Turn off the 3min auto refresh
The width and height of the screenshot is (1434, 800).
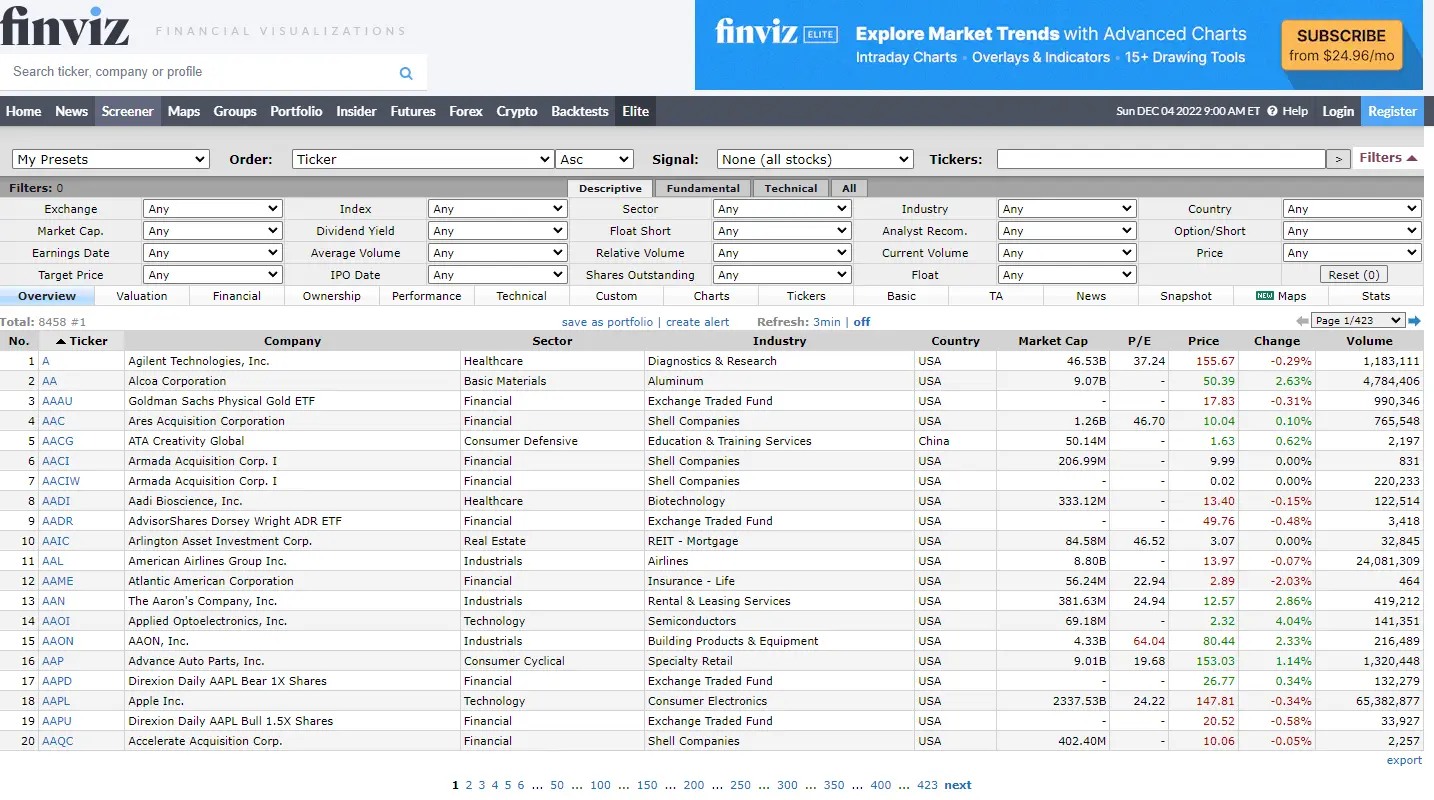(859, 321)
